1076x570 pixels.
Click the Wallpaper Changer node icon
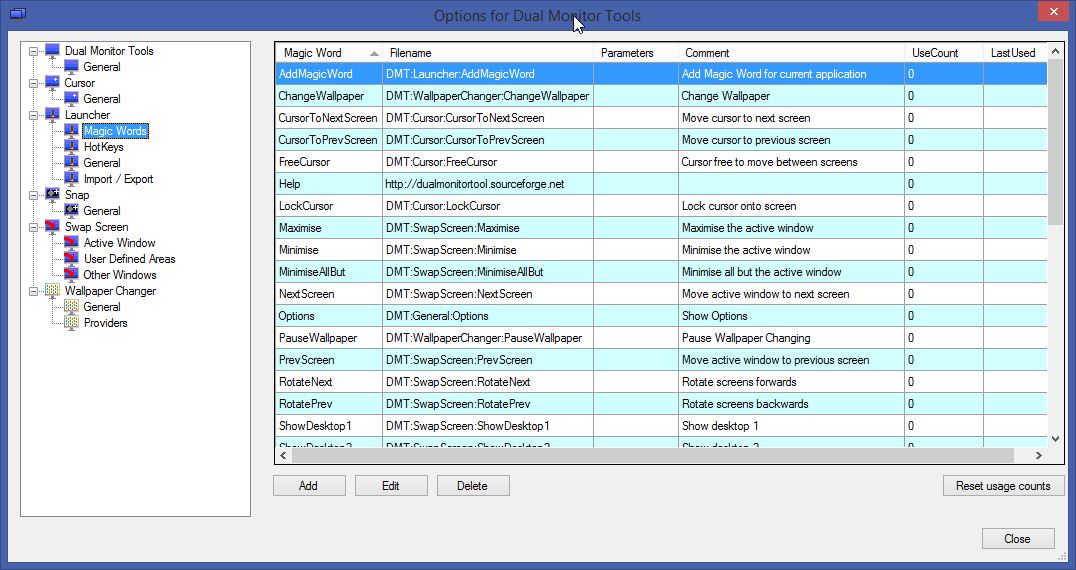(52, 291)
